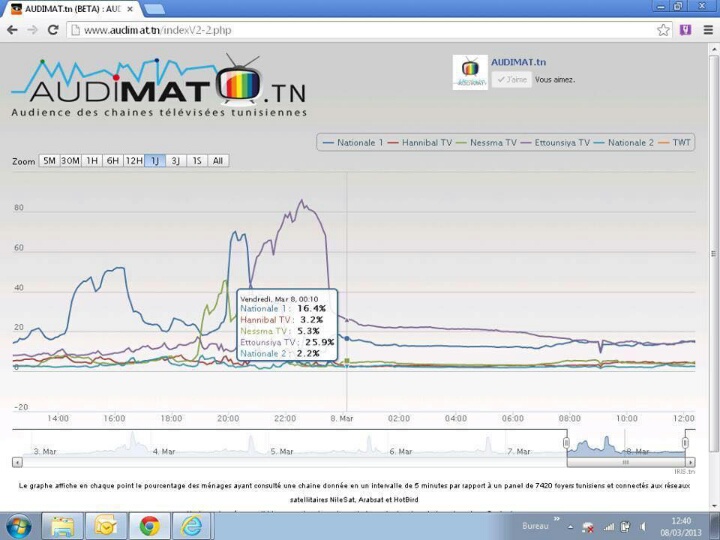Select the 1S zoom range

tap(197, 161)
